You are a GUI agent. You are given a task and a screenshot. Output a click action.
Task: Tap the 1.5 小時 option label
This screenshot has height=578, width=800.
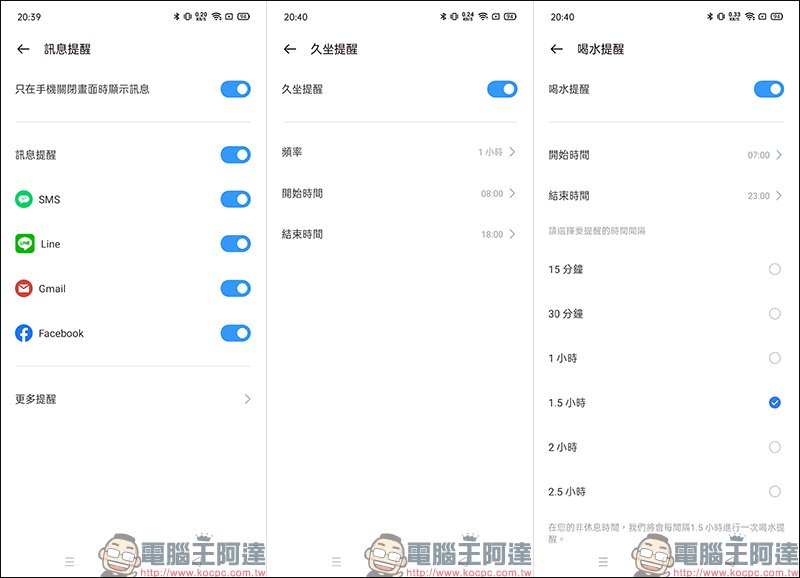pos(567,403)
